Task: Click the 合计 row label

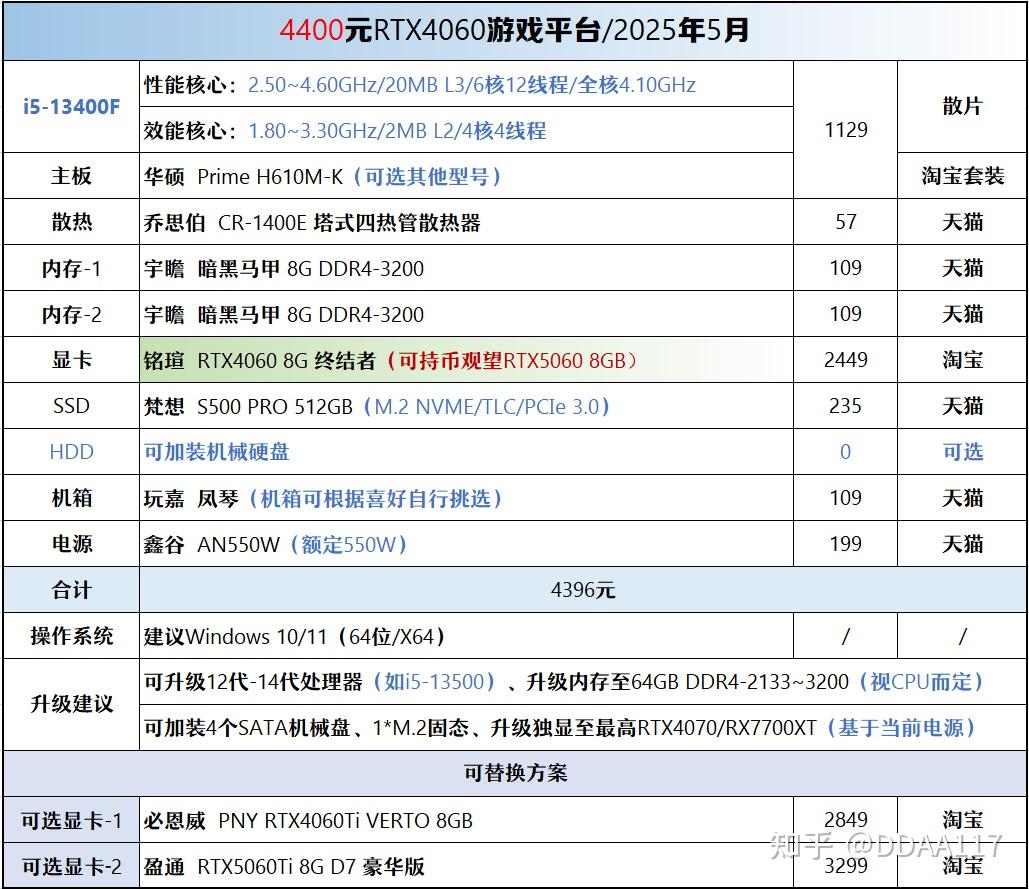Action: coord(72,590)
